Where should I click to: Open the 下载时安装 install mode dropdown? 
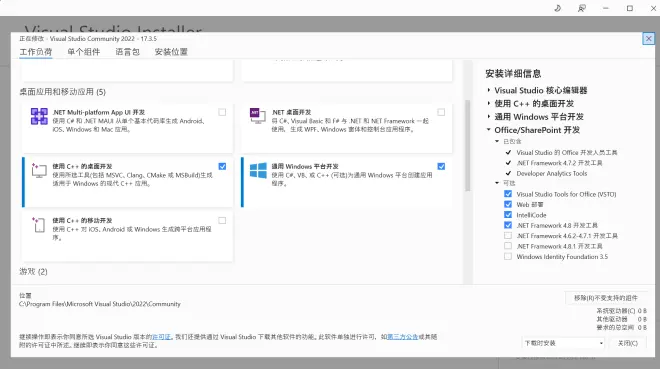click(563, 343)
